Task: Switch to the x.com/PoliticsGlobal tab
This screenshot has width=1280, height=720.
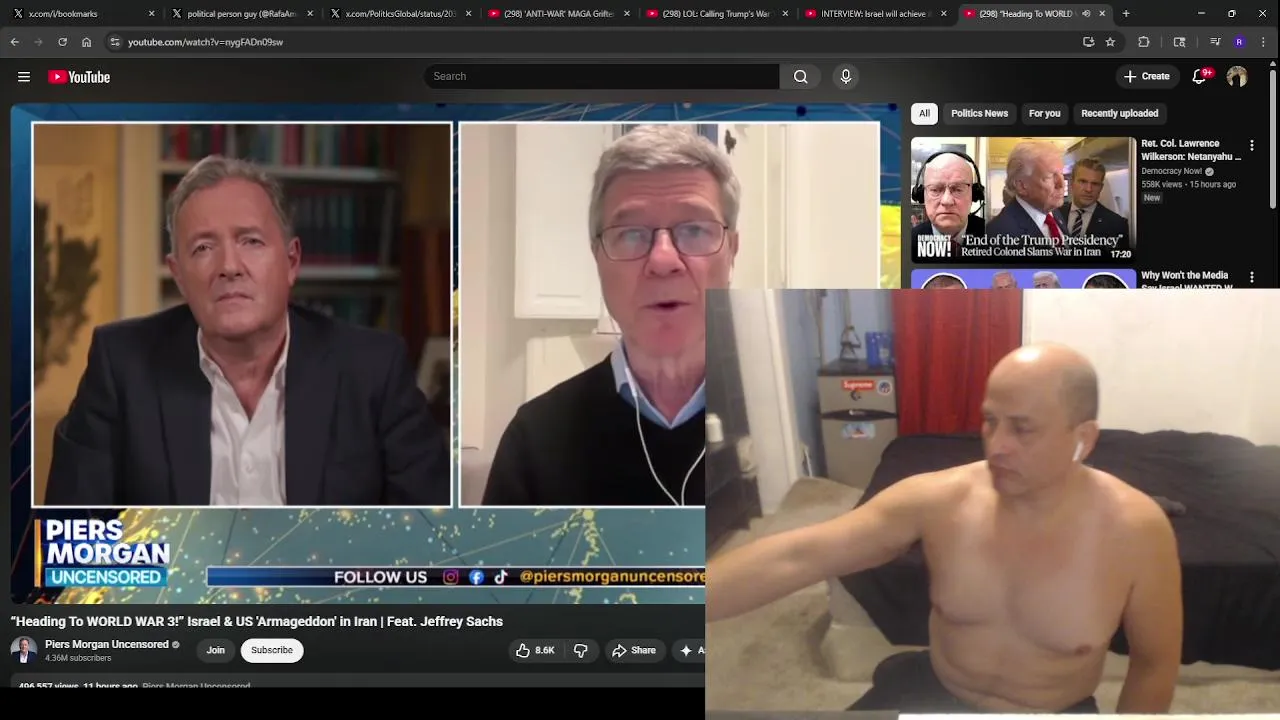Action: pos(400,14)
